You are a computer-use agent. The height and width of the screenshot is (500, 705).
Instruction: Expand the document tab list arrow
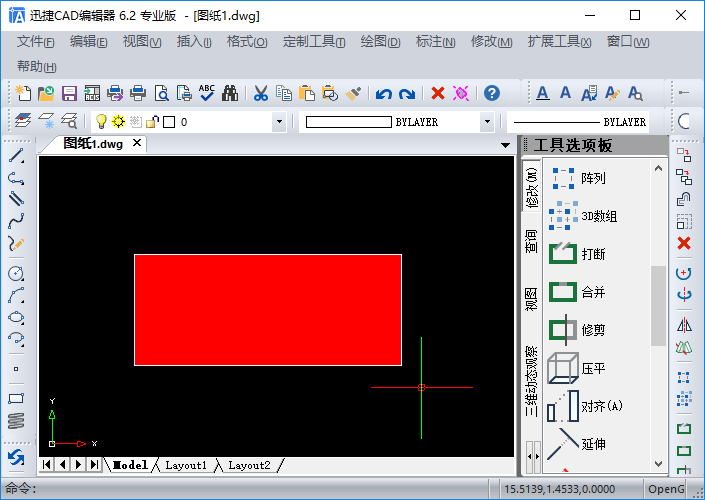pyautogui.click(x=505, y=145)
